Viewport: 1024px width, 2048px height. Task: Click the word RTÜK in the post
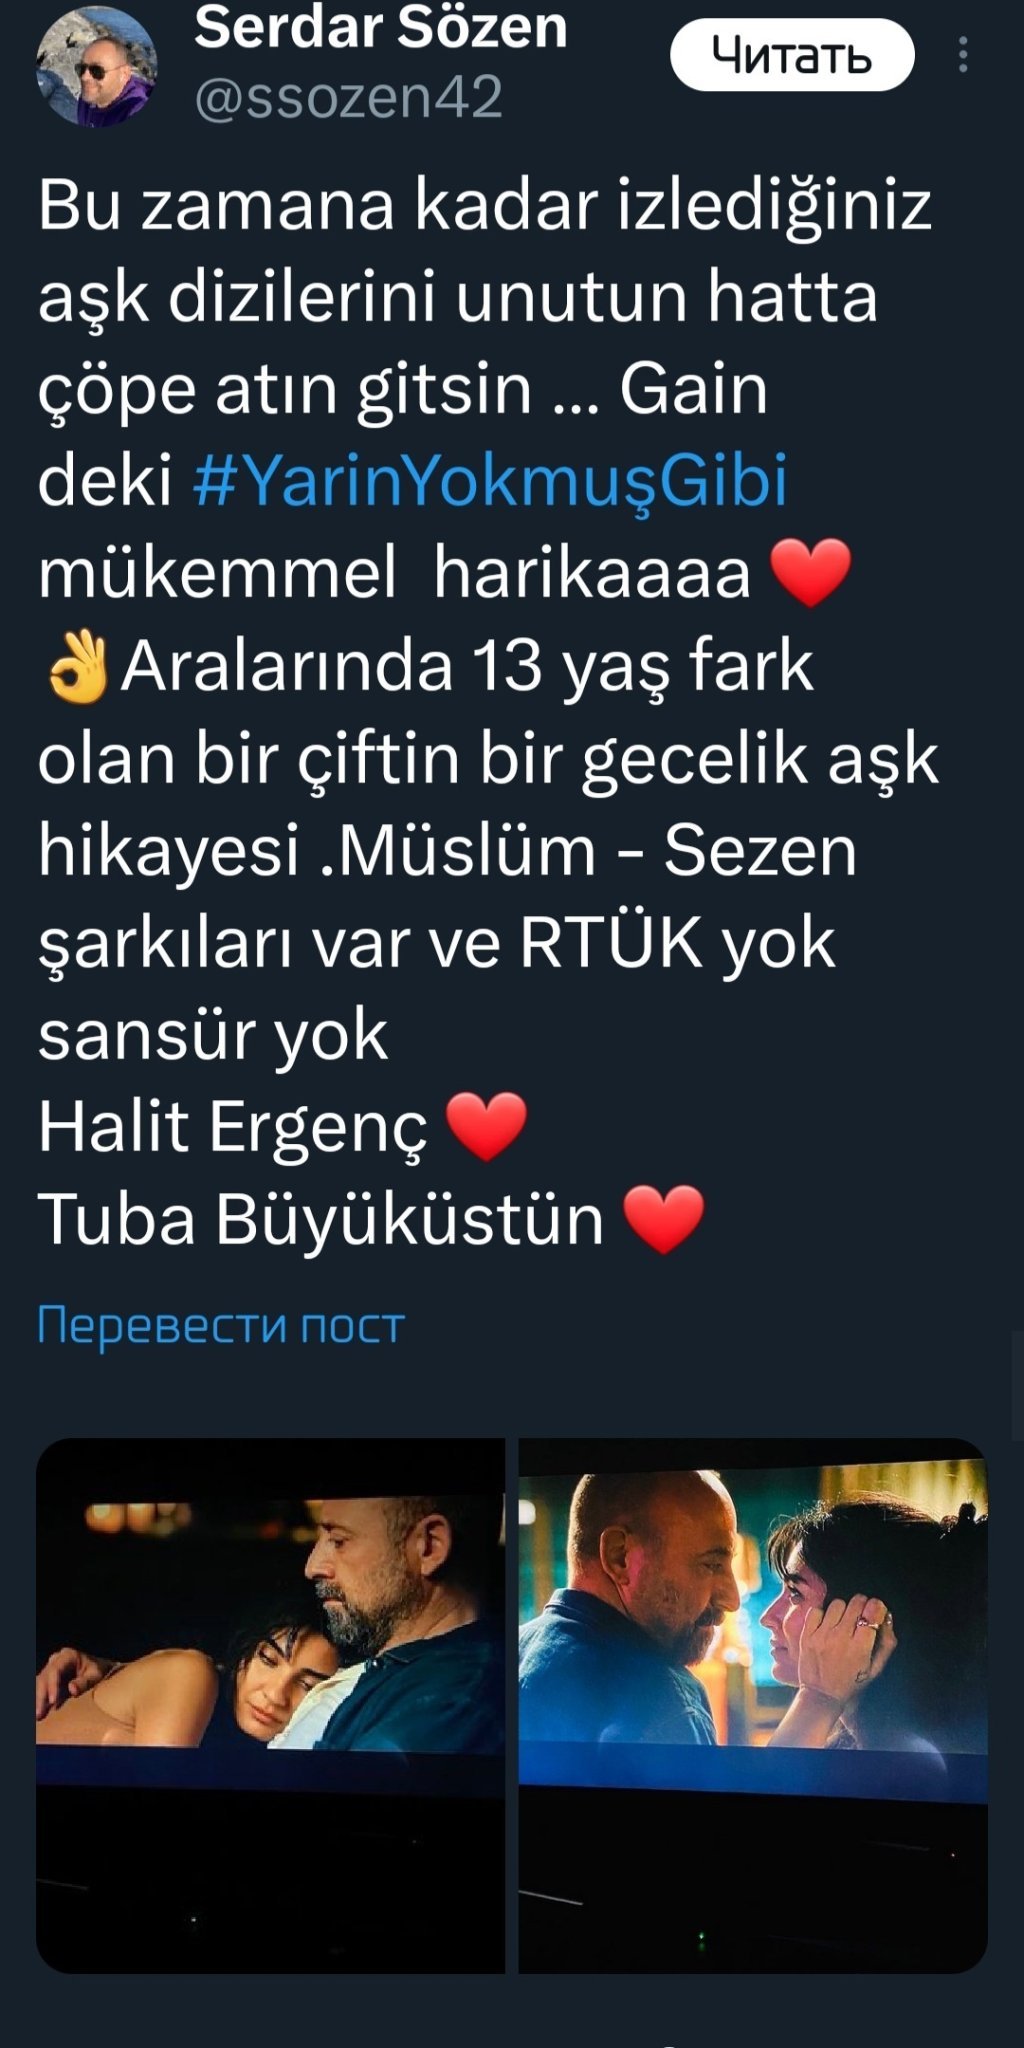[611, 942]
